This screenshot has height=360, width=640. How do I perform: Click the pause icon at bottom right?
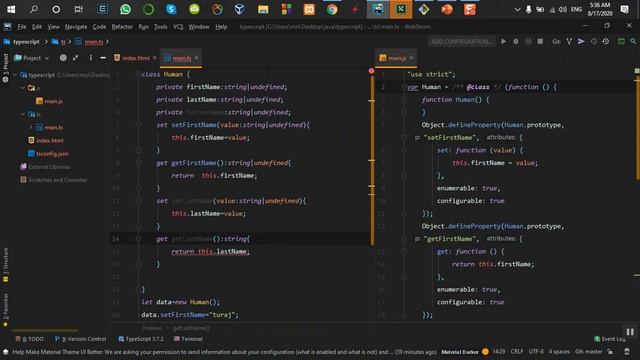tap(630, 332)
